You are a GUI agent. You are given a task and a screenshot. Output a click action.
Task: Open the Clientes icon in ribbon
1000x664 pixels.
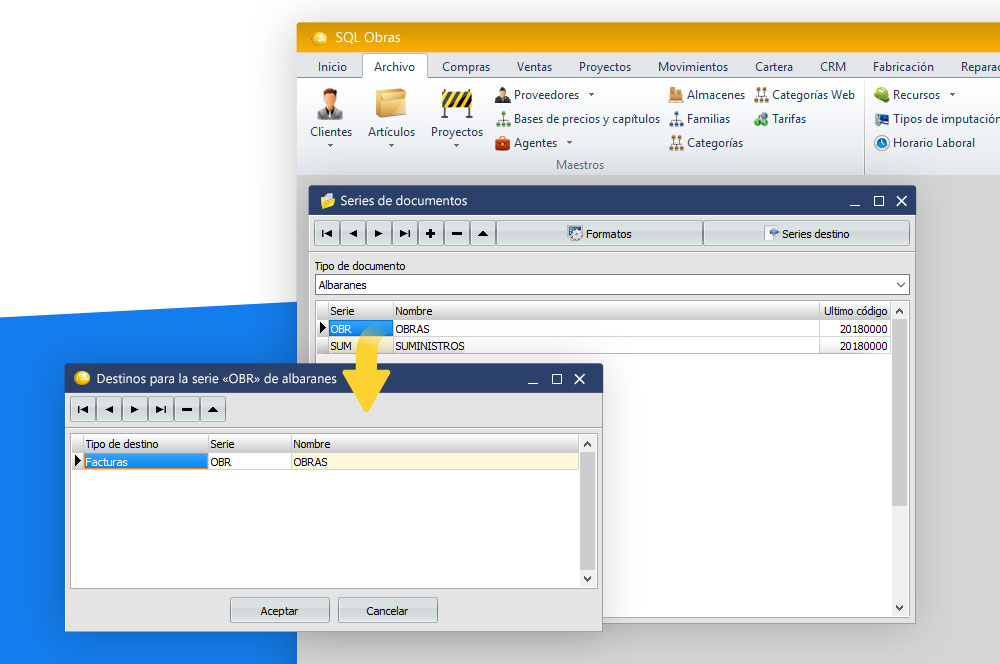click(x=330, y=105)
